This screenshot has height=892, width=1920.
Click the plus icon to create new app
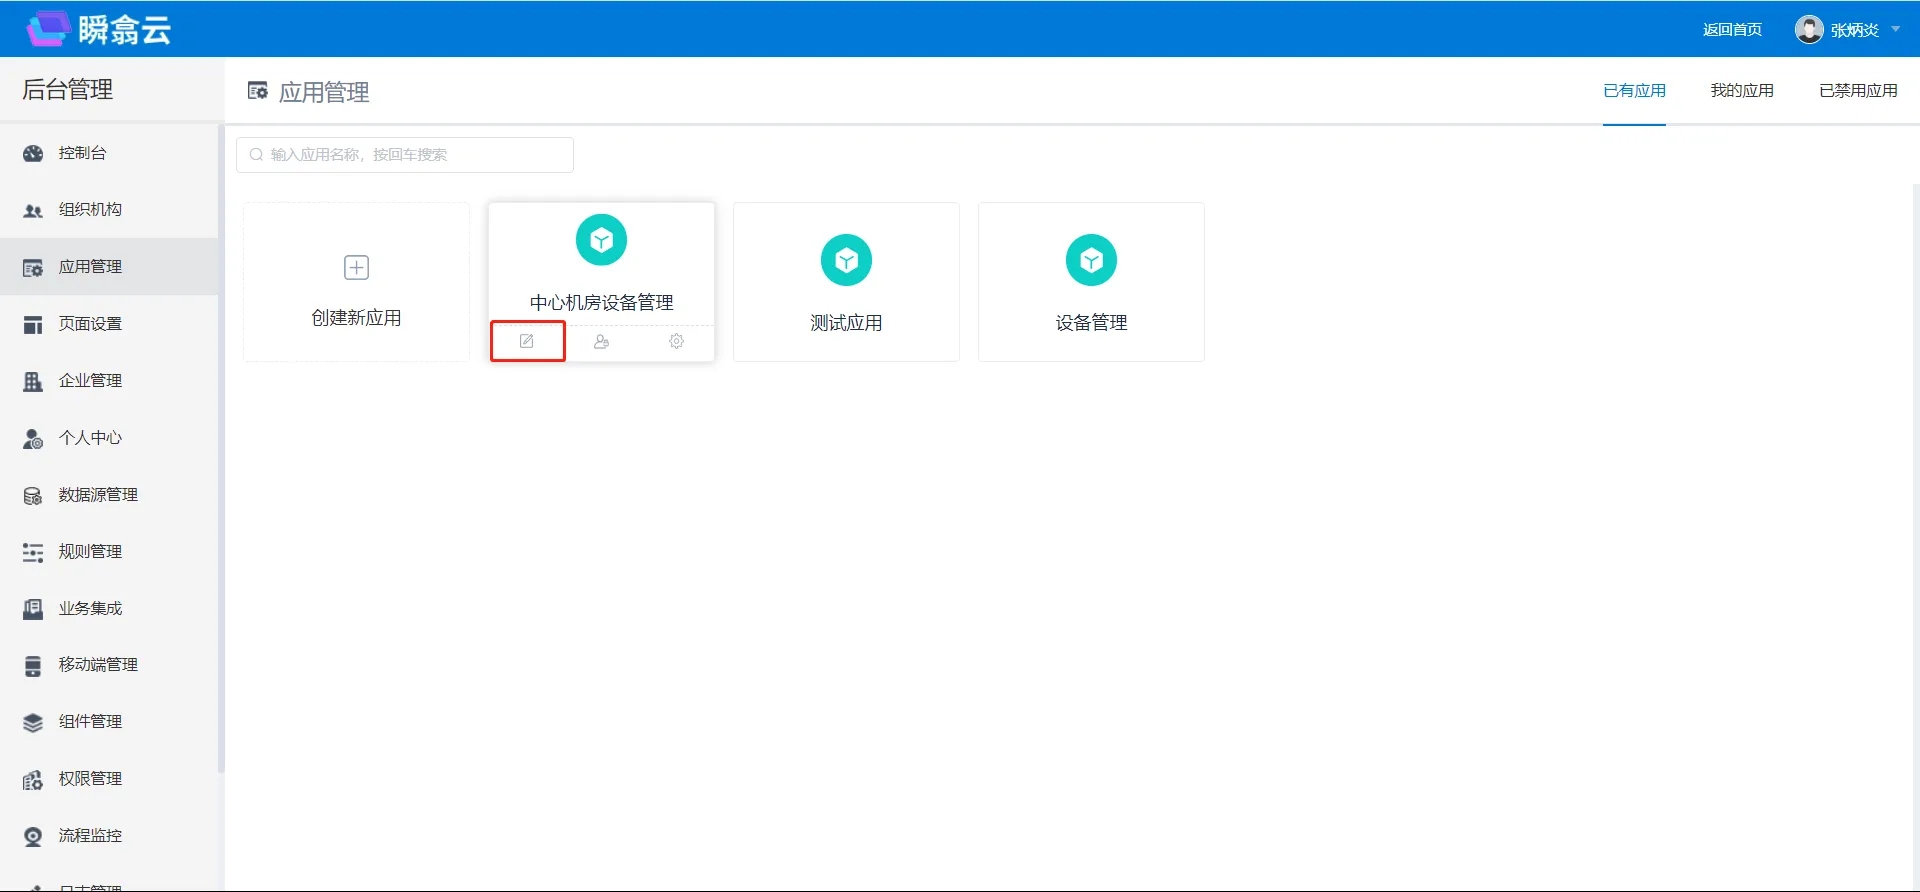356,268
